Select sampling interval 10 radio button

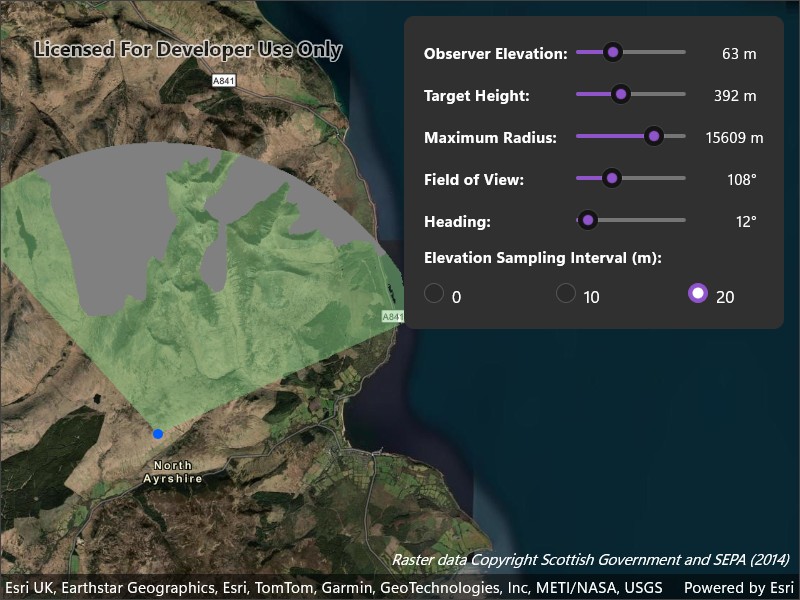565,293
